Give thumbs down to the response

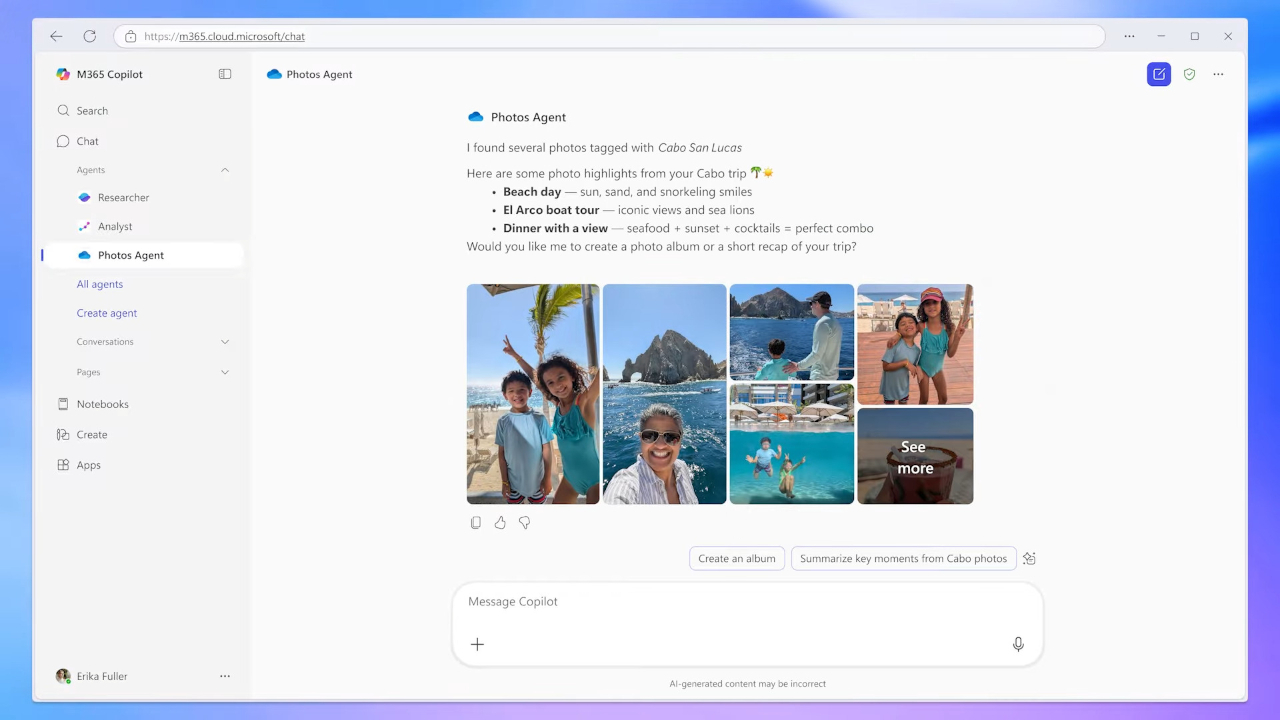point(524,523)
